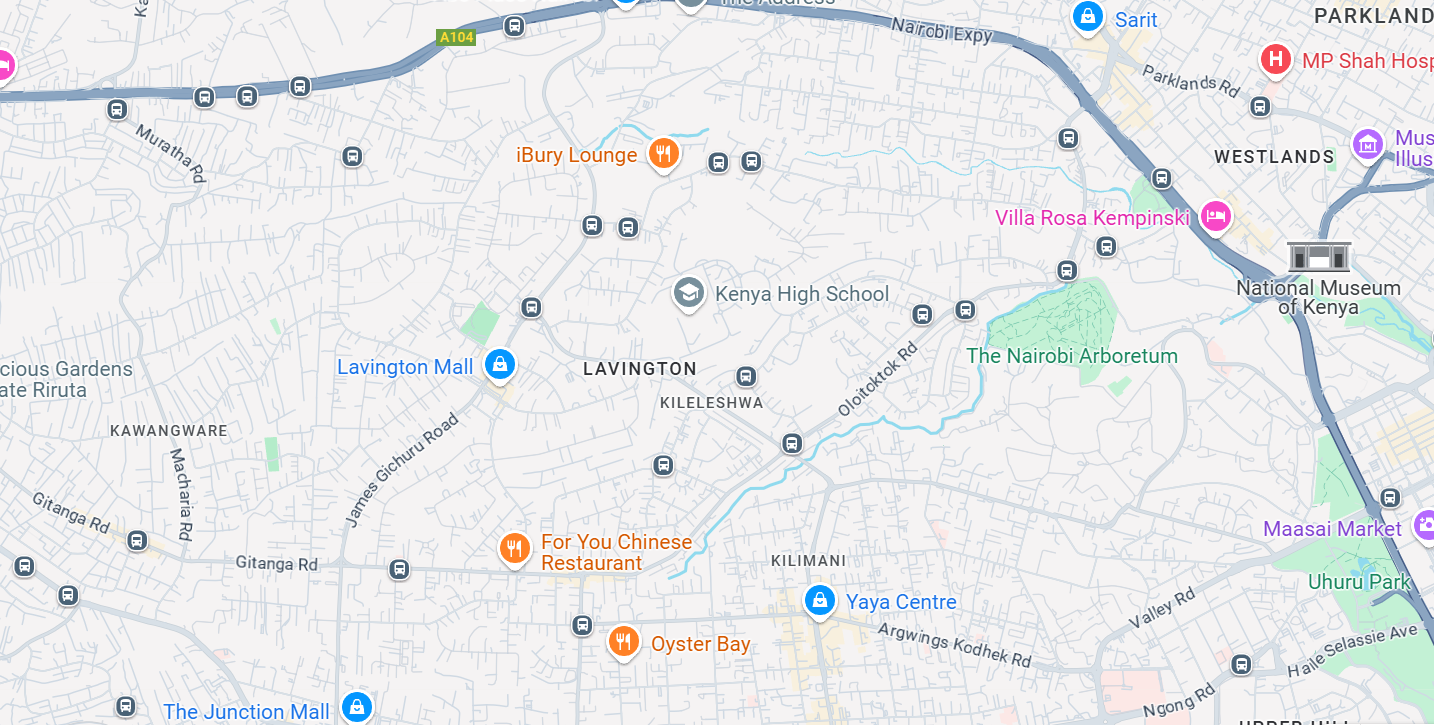1434x725 pixels.
Task: Open The Junction Mall shopping pin
Action: (356, 708)
